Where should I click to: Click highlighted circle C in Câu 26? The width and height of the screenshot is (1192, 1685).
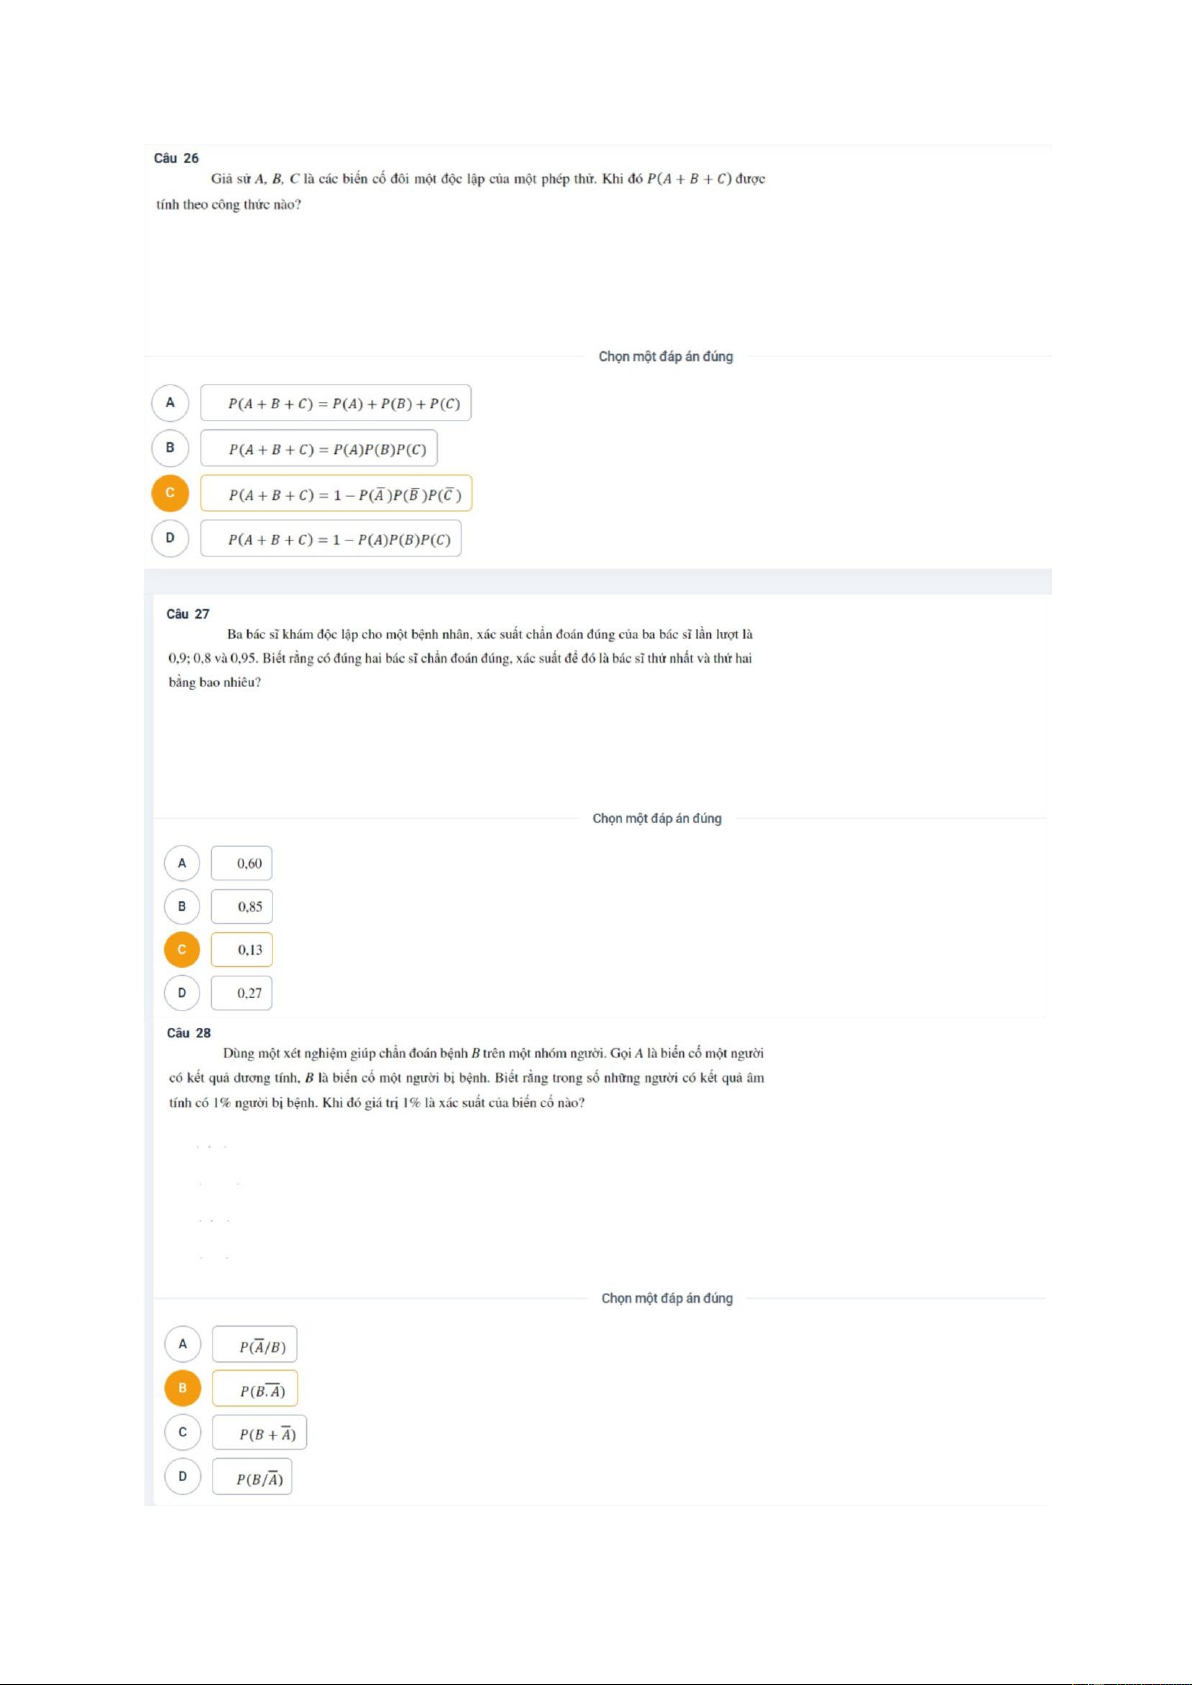tap(170, 493)
